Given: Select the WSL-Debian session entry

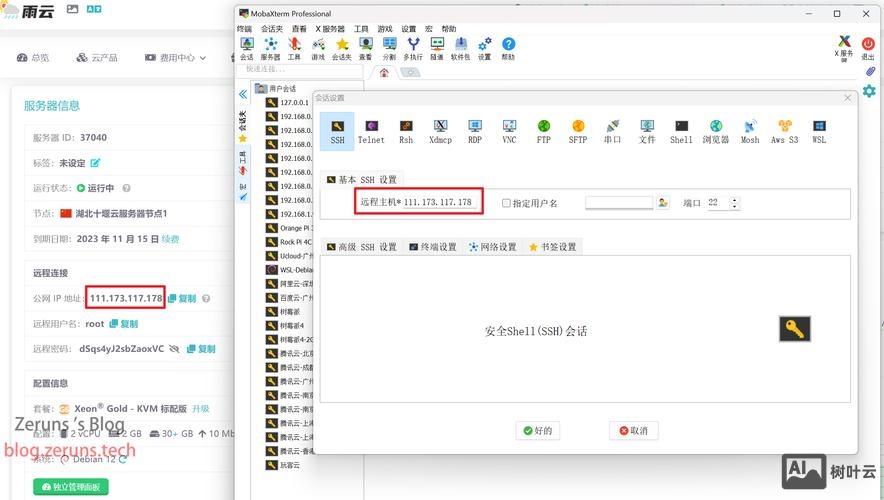Looking at the screenshot, I should (x=289, y=270).
